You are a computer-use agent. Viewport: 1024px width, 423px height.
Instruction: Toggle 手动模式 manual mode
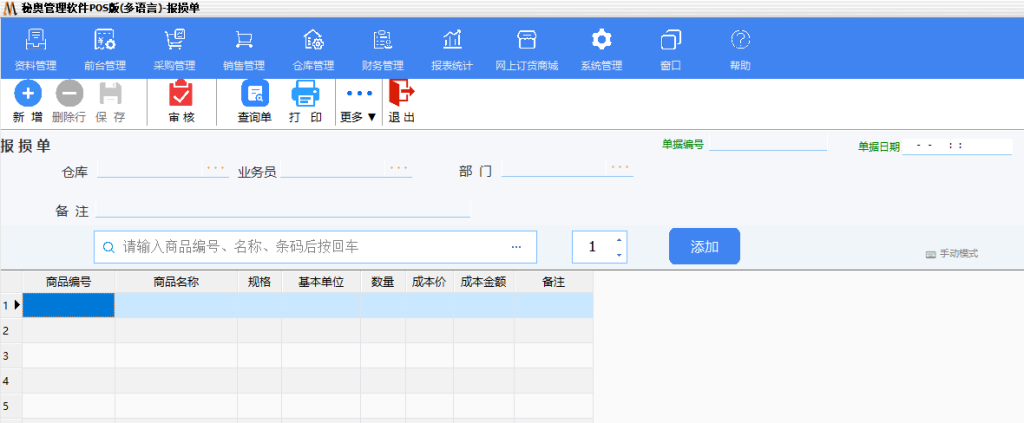[951, 254]
